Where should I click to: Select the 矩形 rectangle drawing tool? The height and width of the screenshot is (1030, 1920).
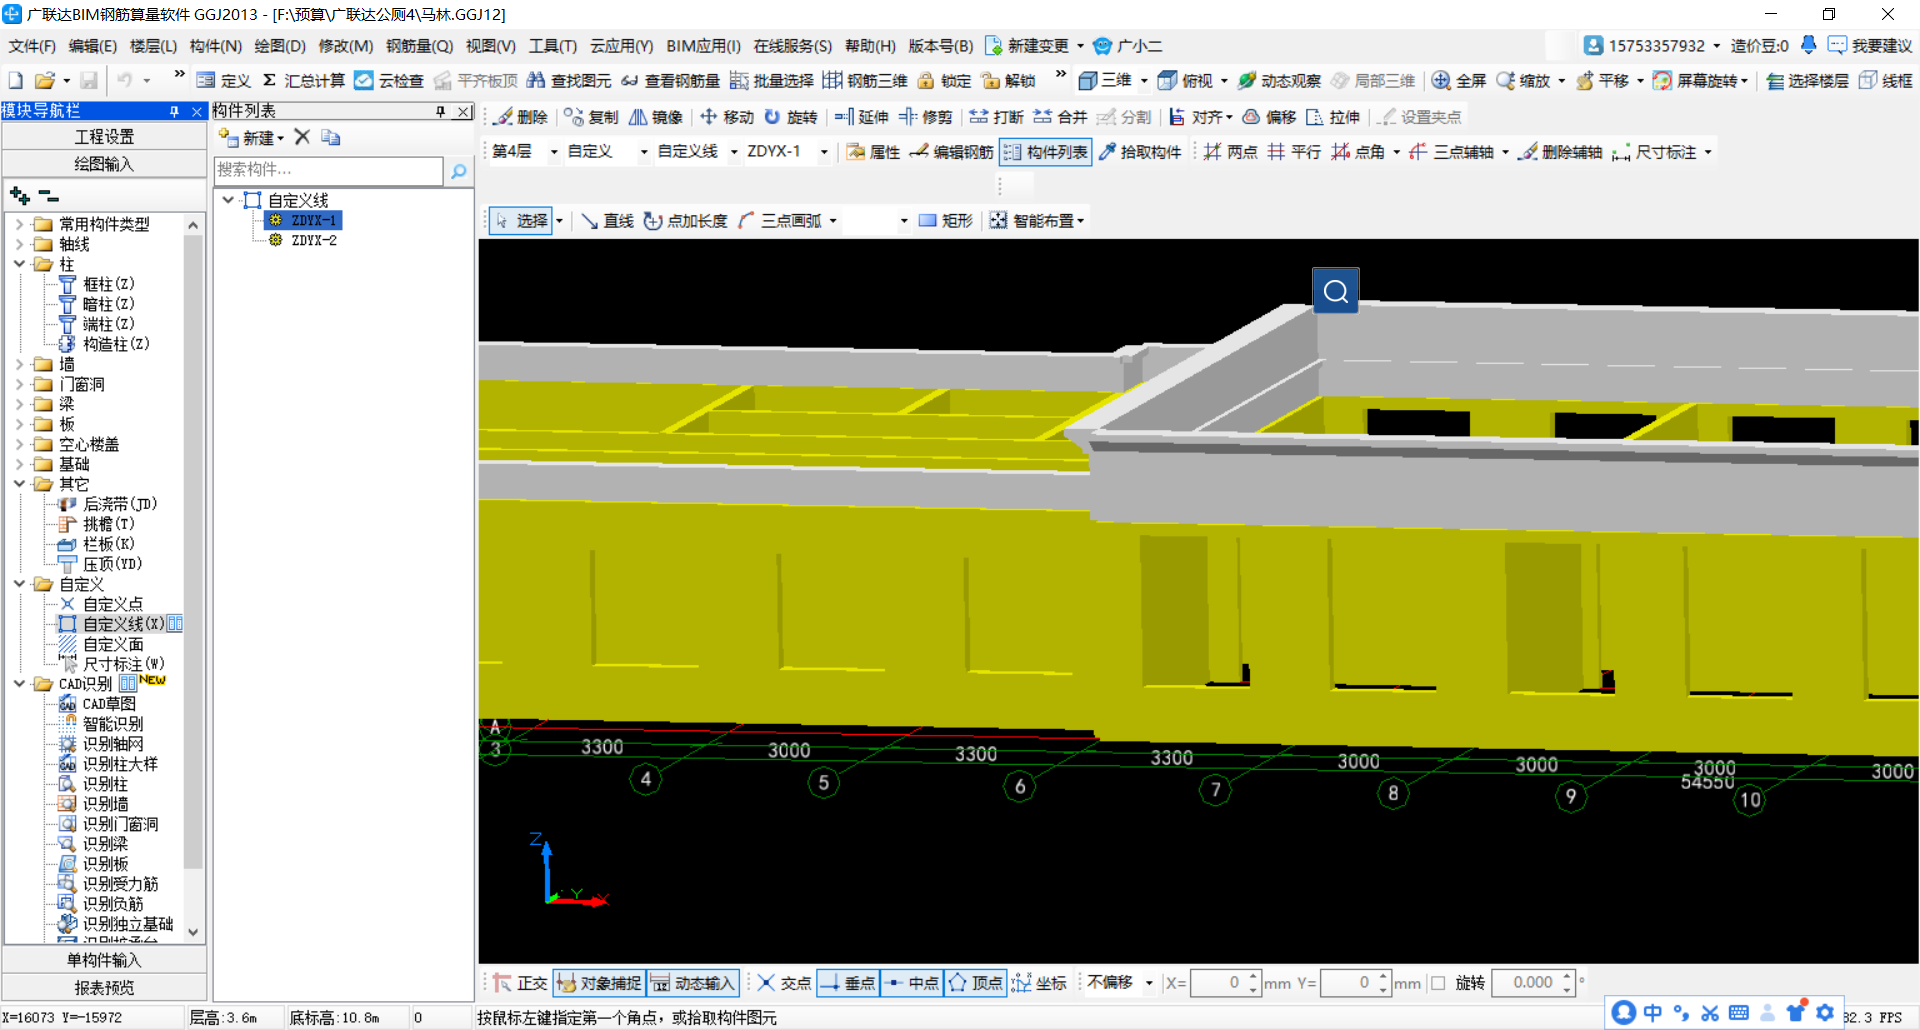tap(945, 221)
